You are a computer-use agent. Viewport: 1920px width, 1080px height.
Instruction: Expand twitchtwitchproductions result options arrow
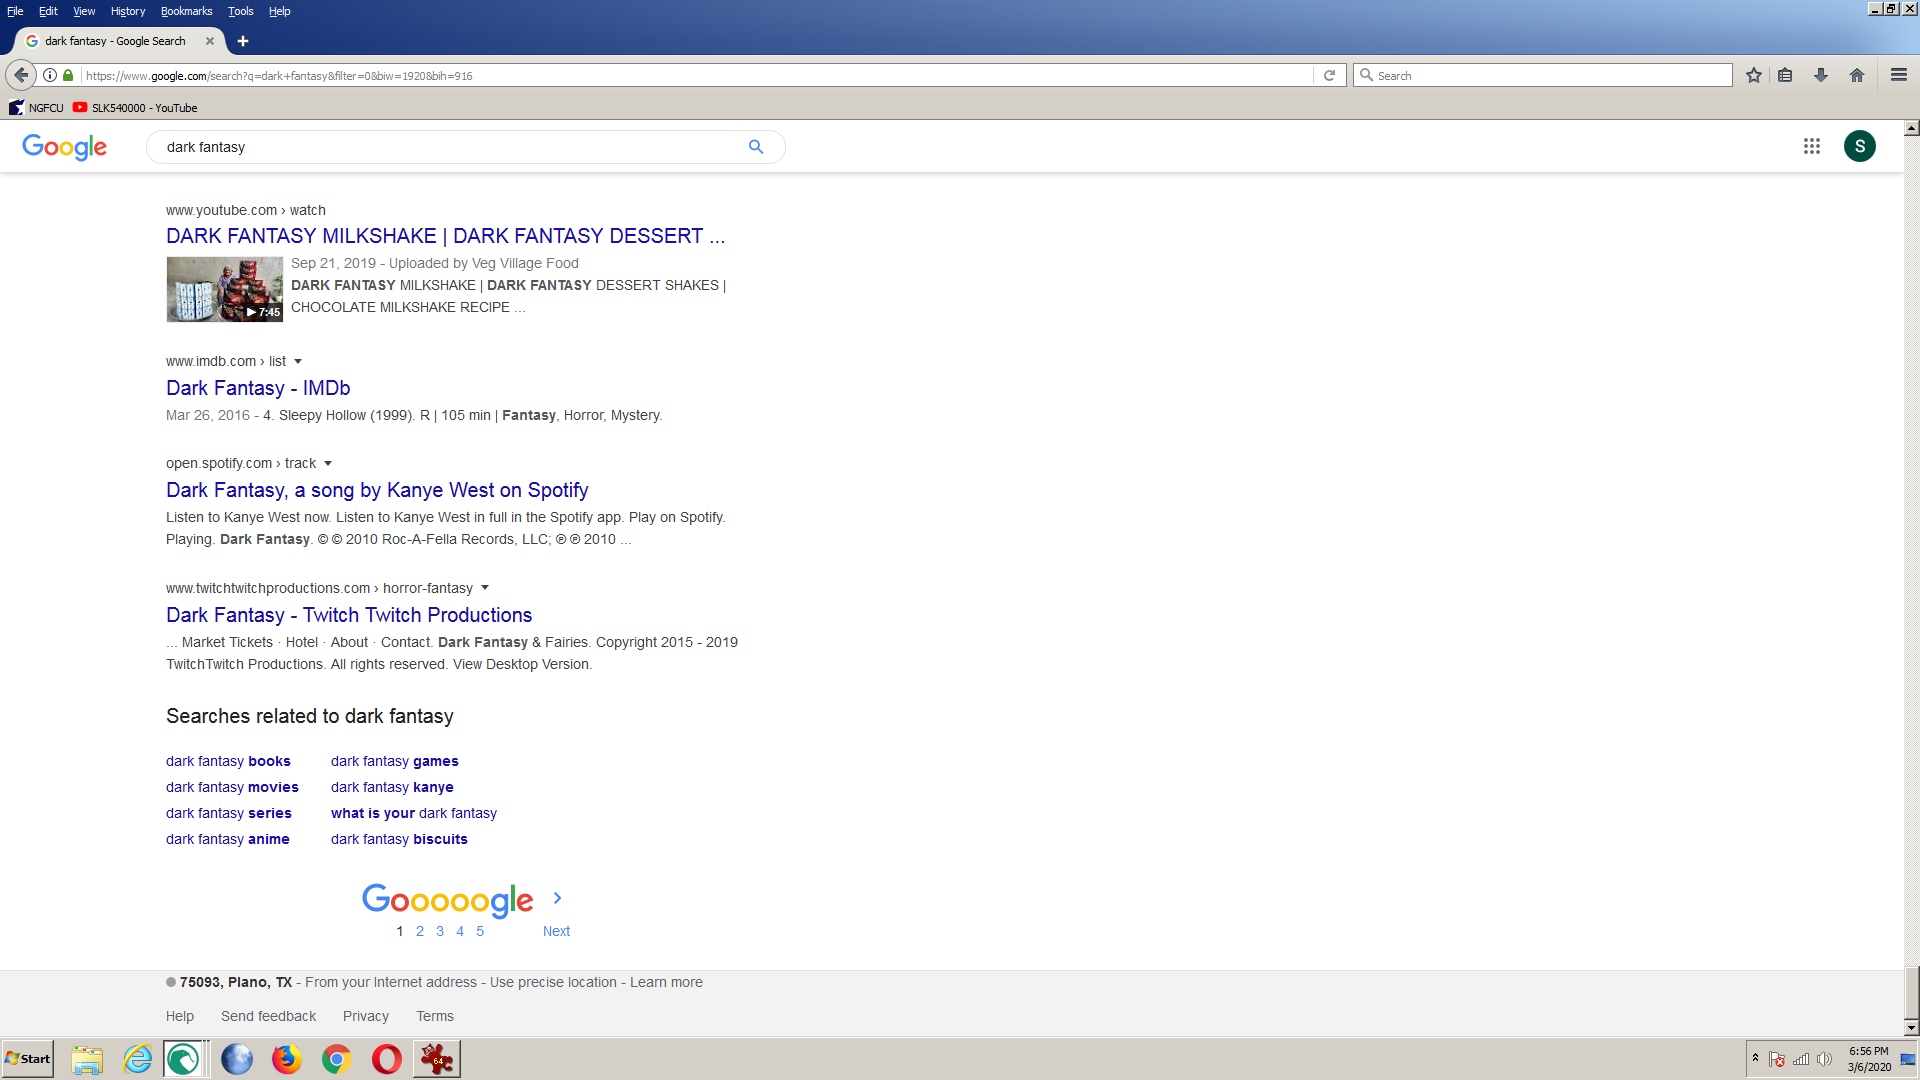tap(485, 588)
